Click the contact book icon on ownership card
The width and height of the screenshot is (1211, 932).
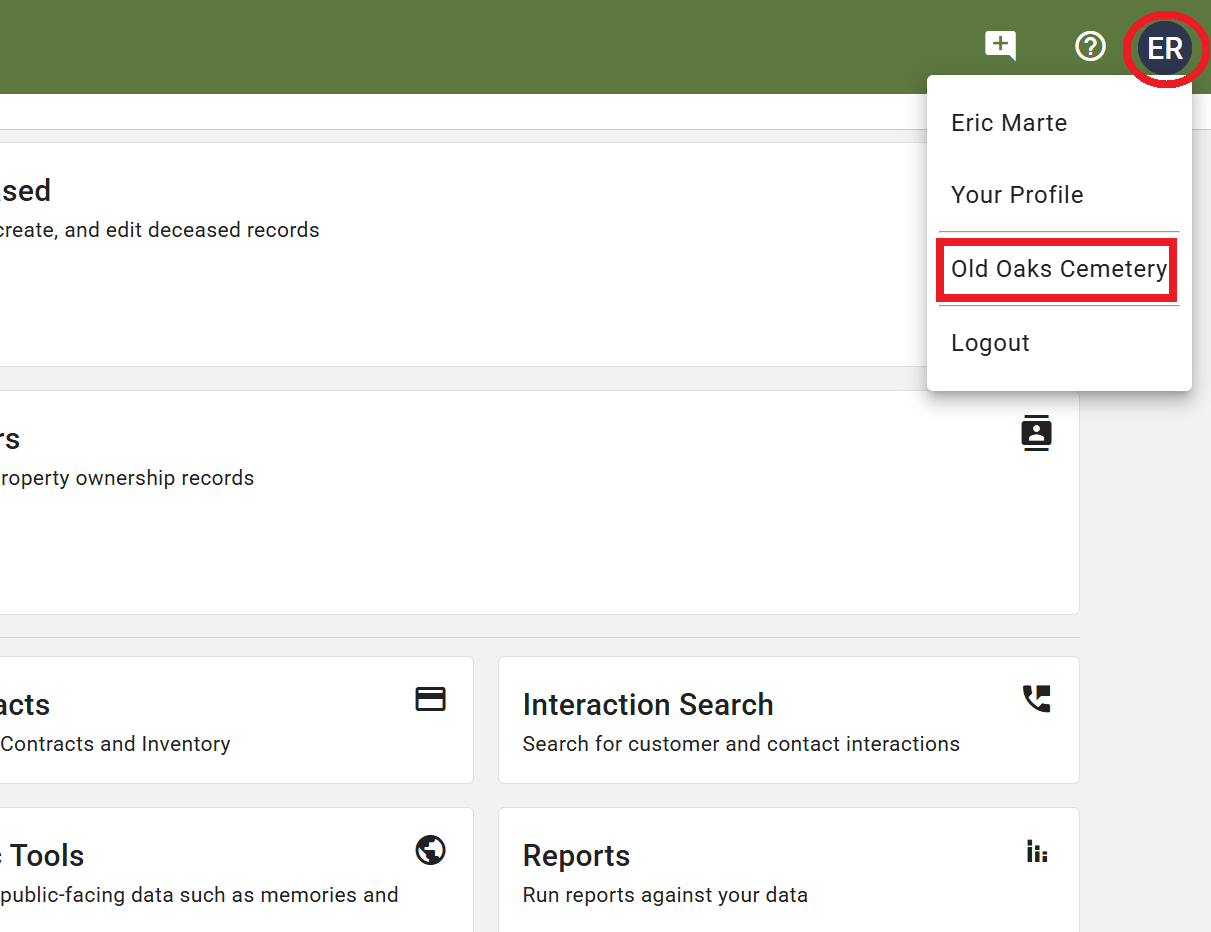coord(1036,433)
